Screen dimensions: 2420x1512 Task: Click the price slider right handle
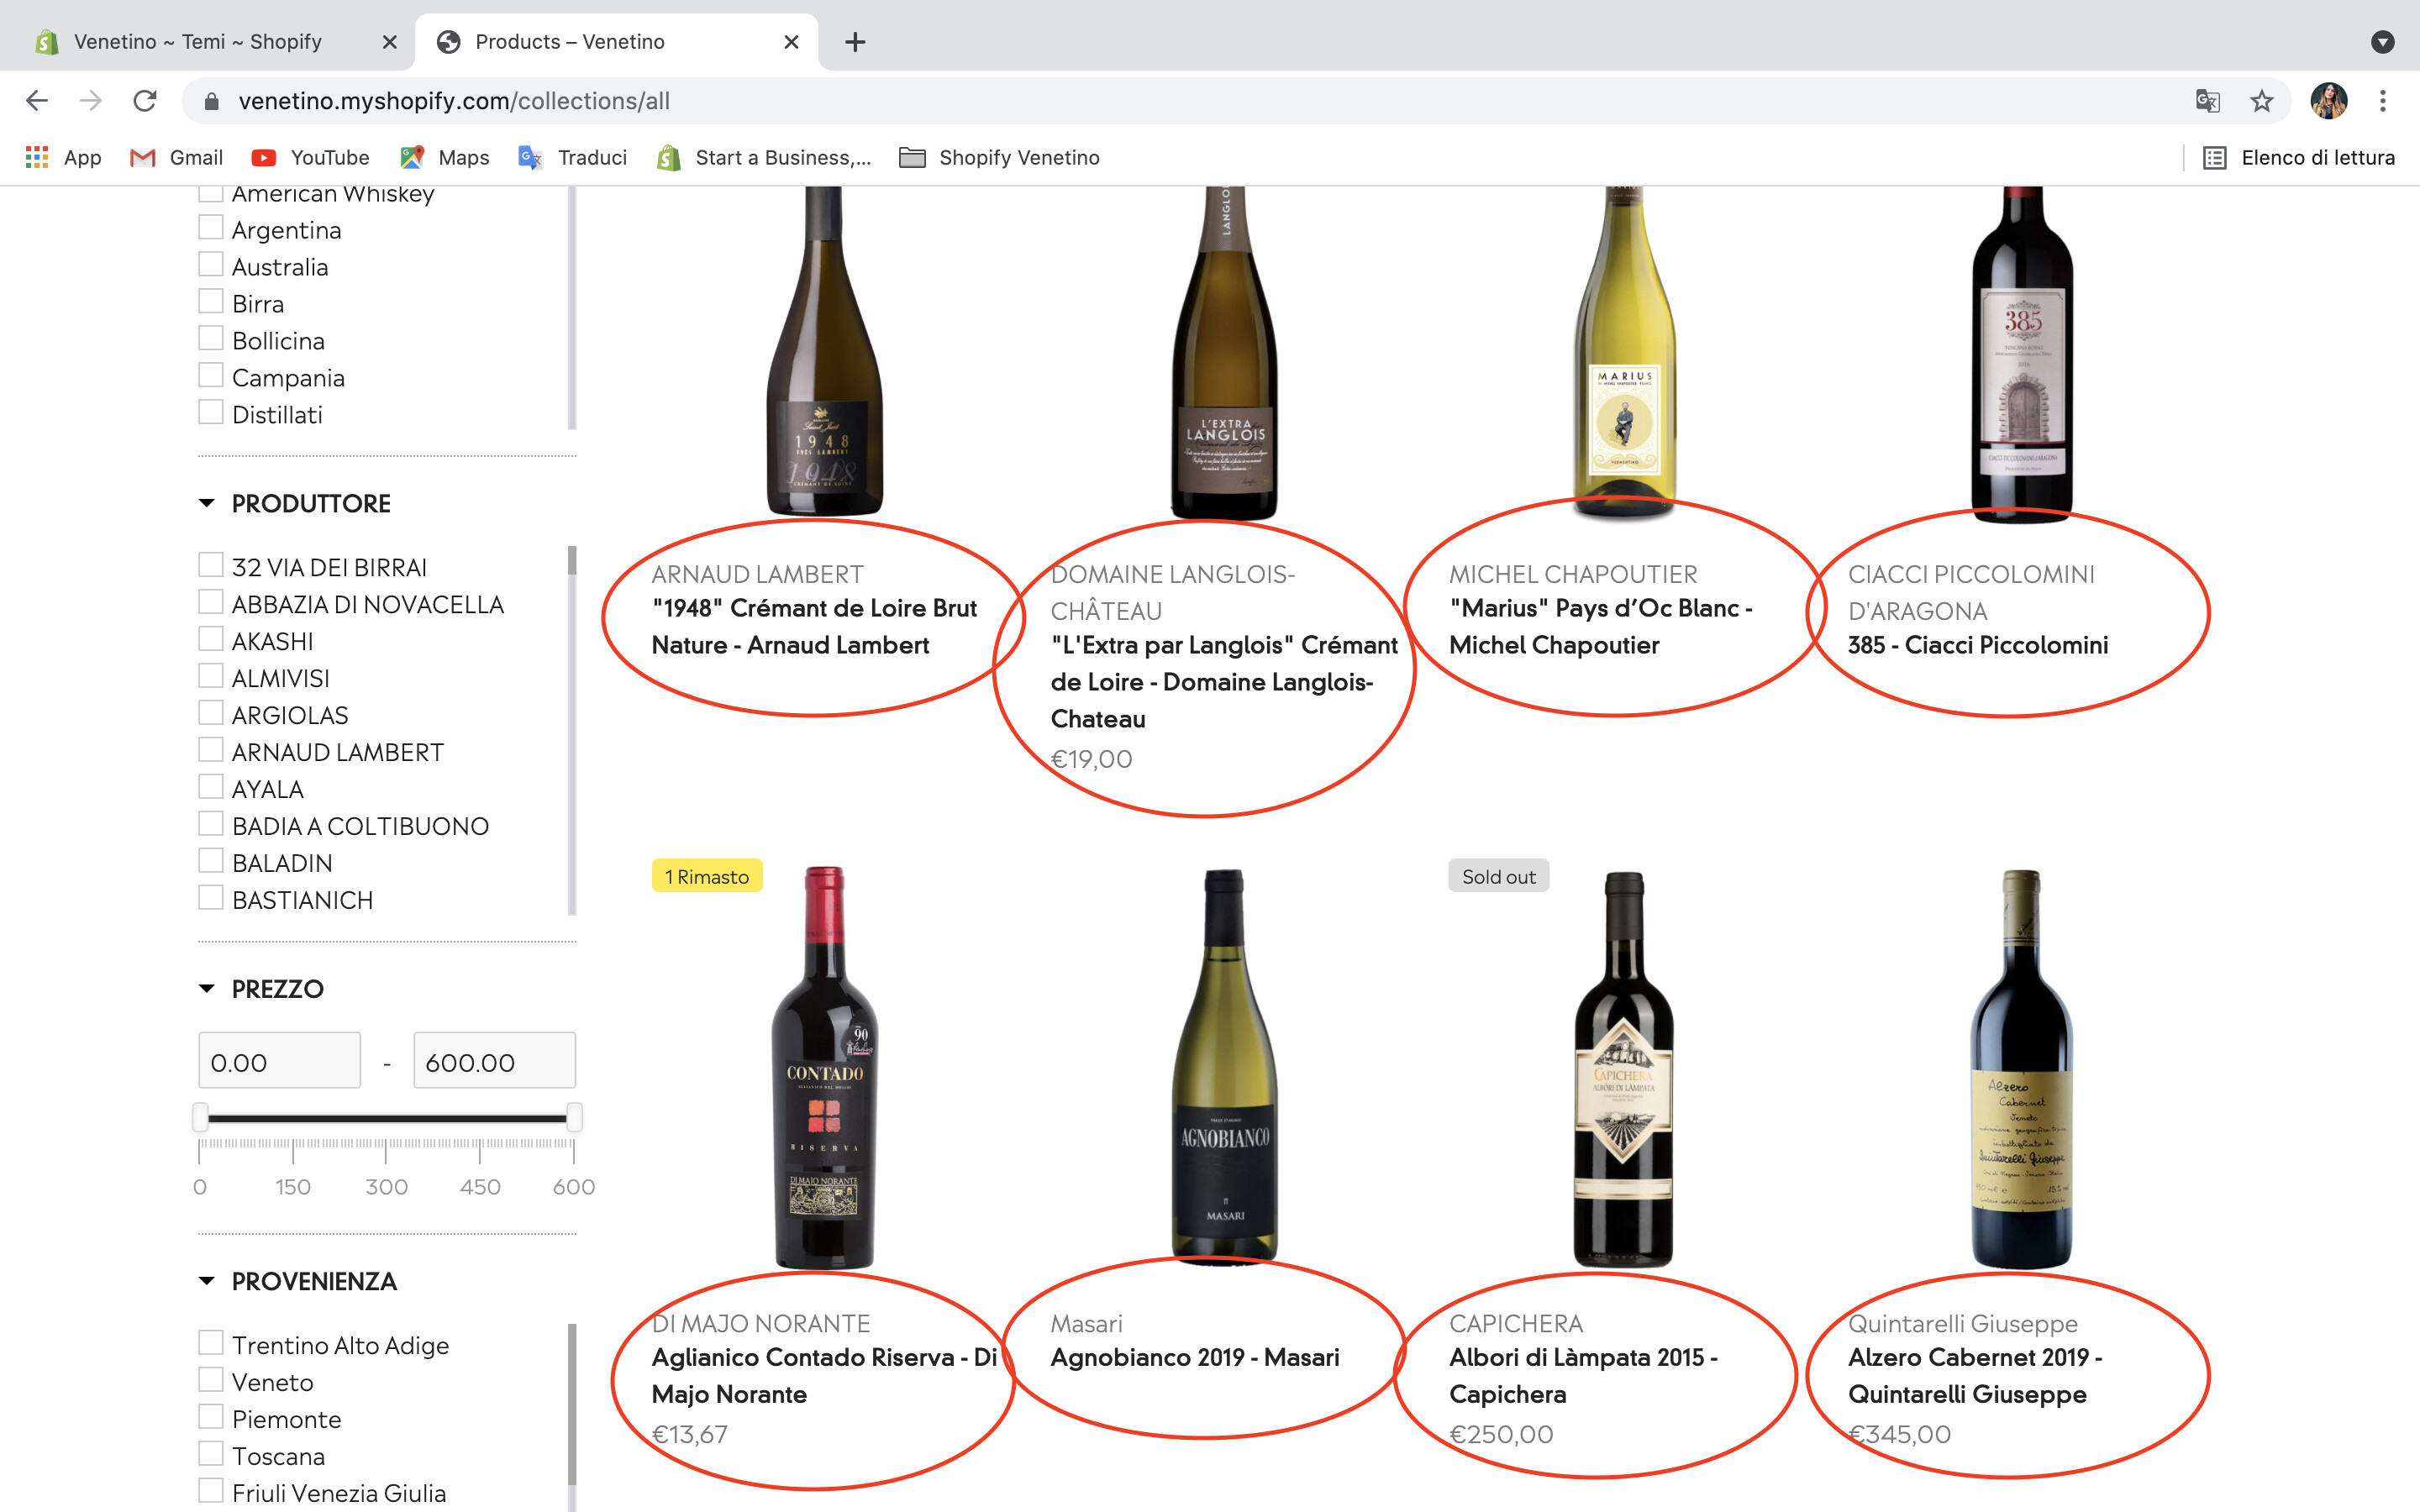(574, 1117)
